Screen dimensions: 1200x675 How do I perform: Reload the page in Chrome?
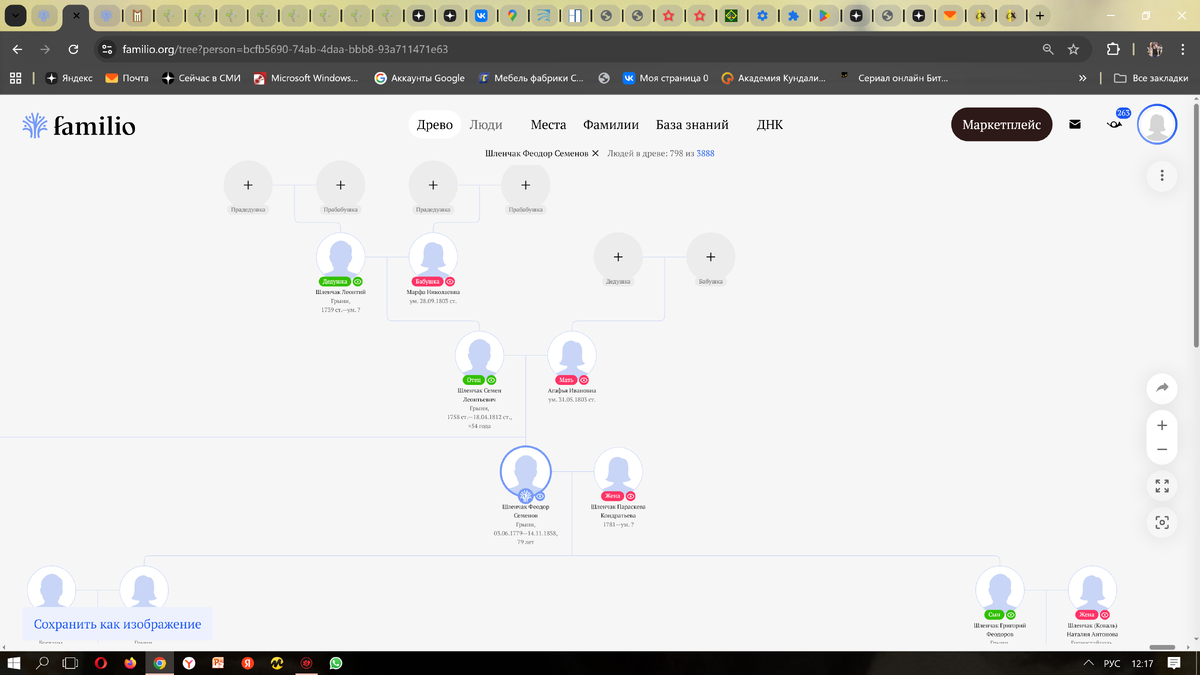click(x=73, y=49)
